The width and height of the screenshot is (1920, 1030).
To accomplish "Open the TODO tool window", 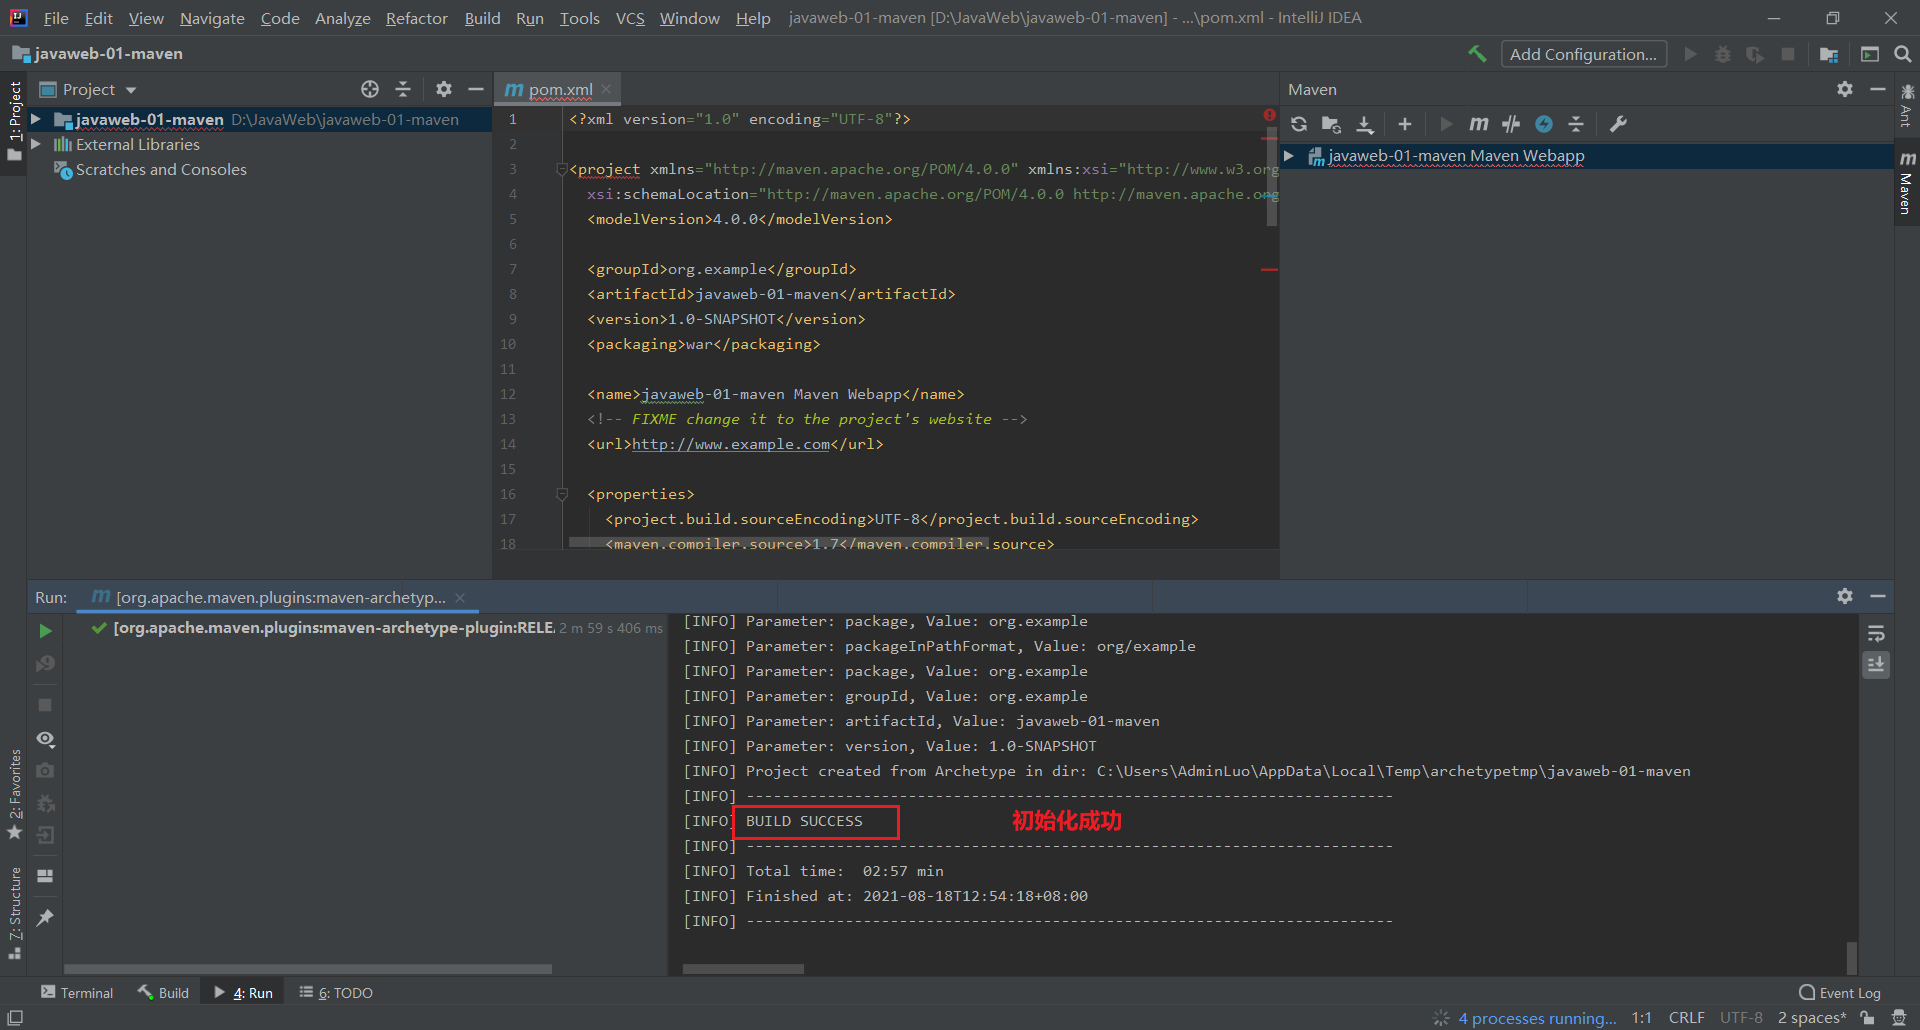I will [336, 992].
